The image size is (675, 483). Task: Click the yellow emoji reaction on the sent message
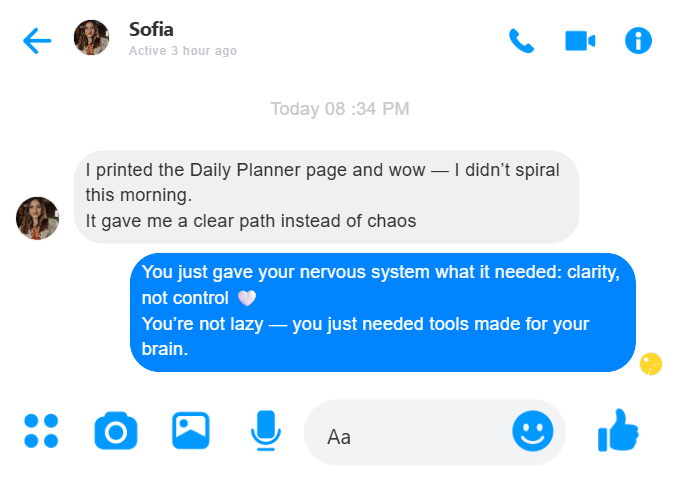click(x=651, y=363)
